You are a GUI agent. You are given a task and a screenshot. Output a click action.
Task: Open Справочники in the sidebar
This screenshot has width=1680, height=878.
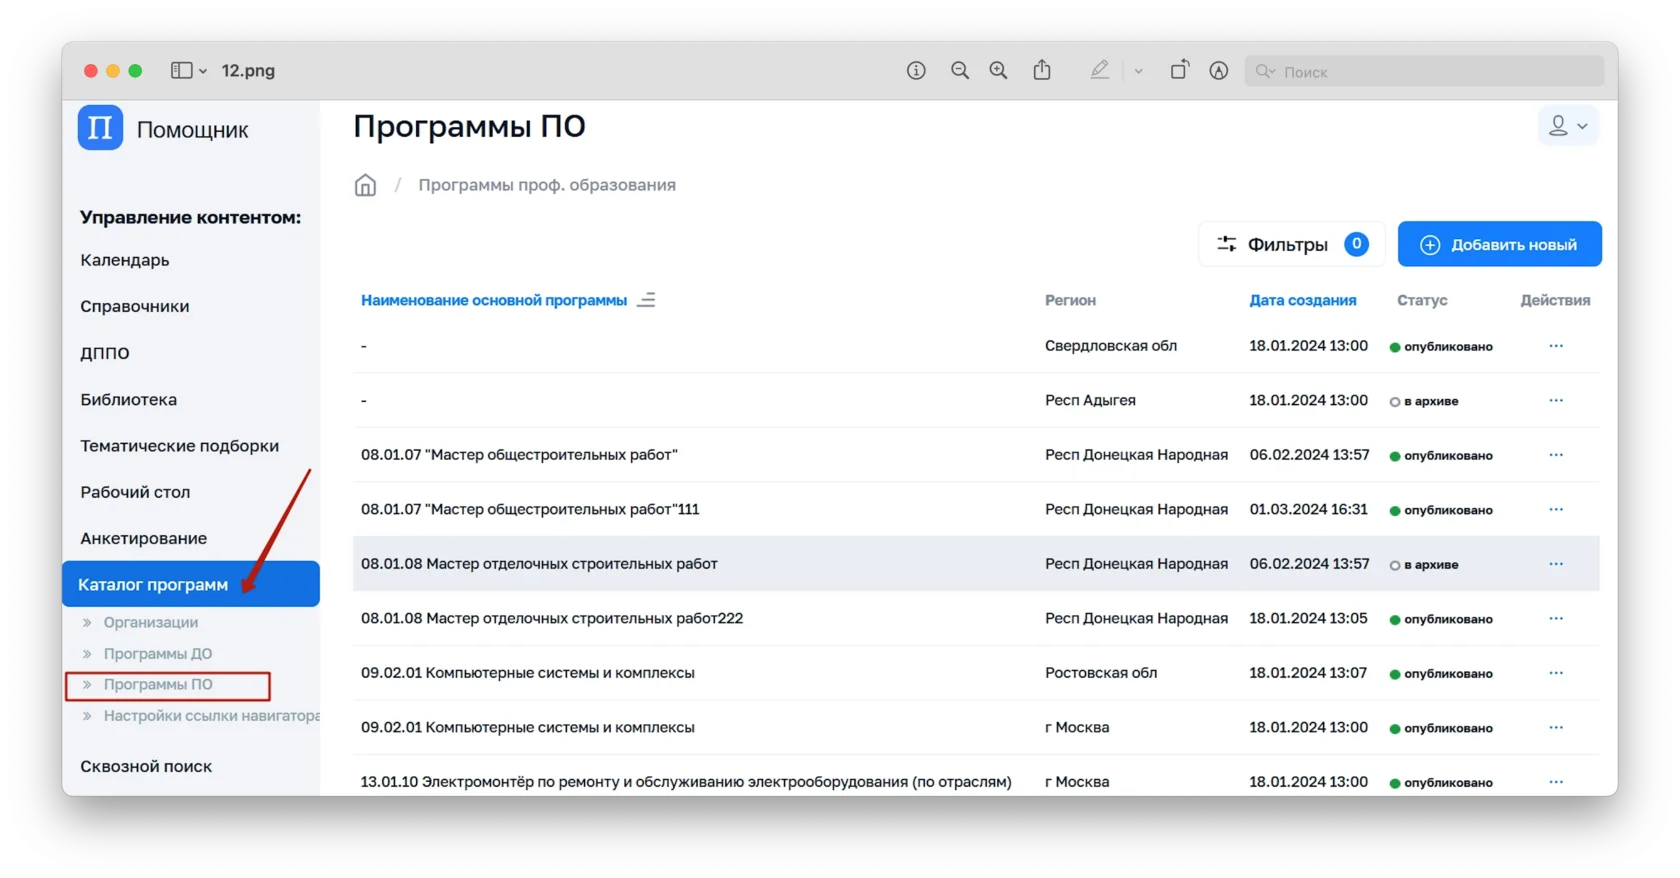[135, 306]
